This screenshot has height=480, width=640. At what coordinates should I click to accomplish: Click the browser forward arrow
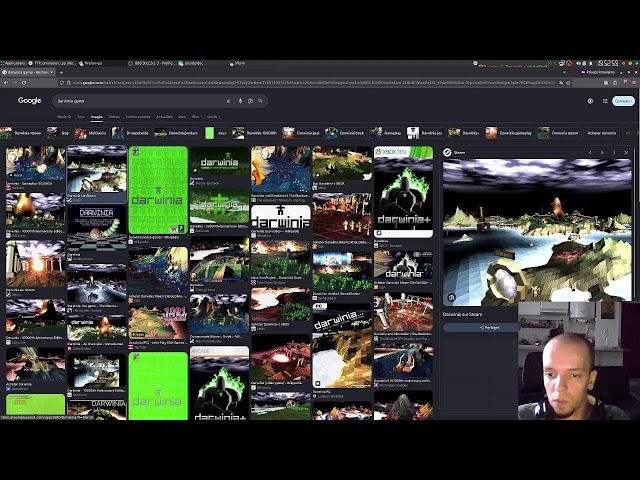coord(15,83)
